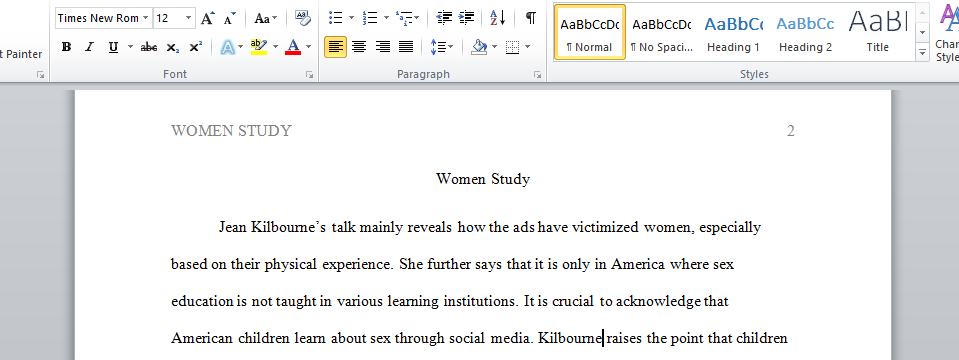This screenshot has height=360, width=959.
Task: Click the Shrink Font icon
Action: pyautogui.click(x=229, y=18)
